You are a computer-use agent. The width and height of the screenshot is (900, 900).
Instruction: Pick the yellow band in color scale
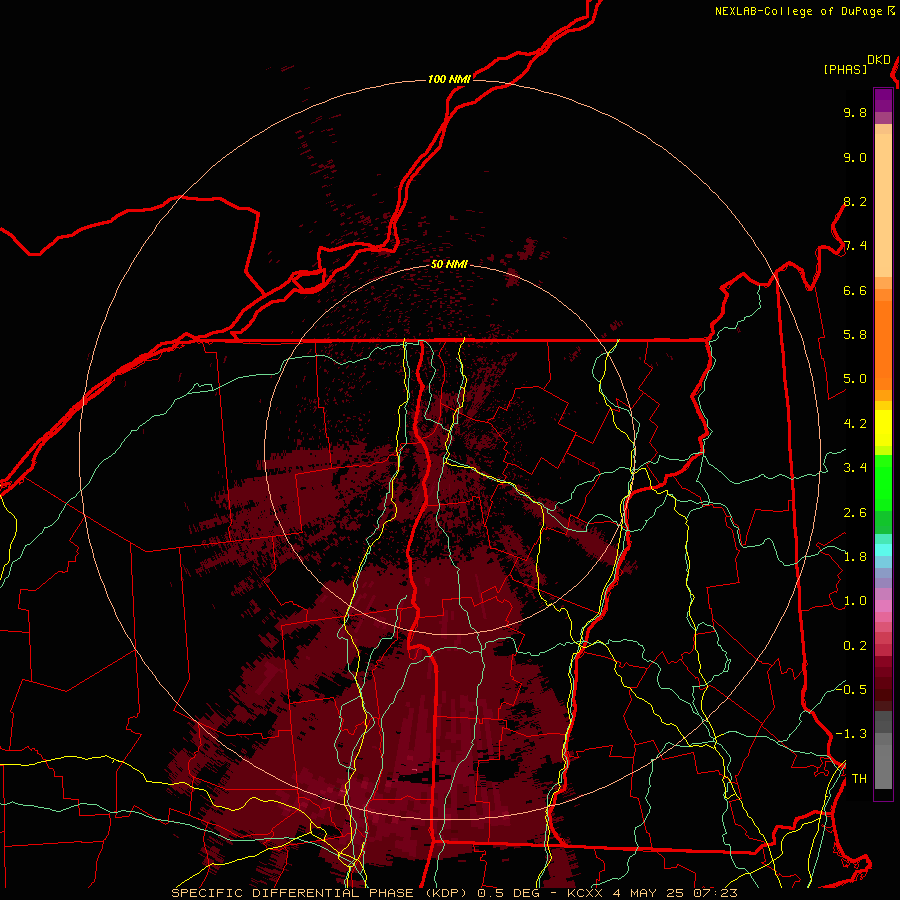click(883, 428)
